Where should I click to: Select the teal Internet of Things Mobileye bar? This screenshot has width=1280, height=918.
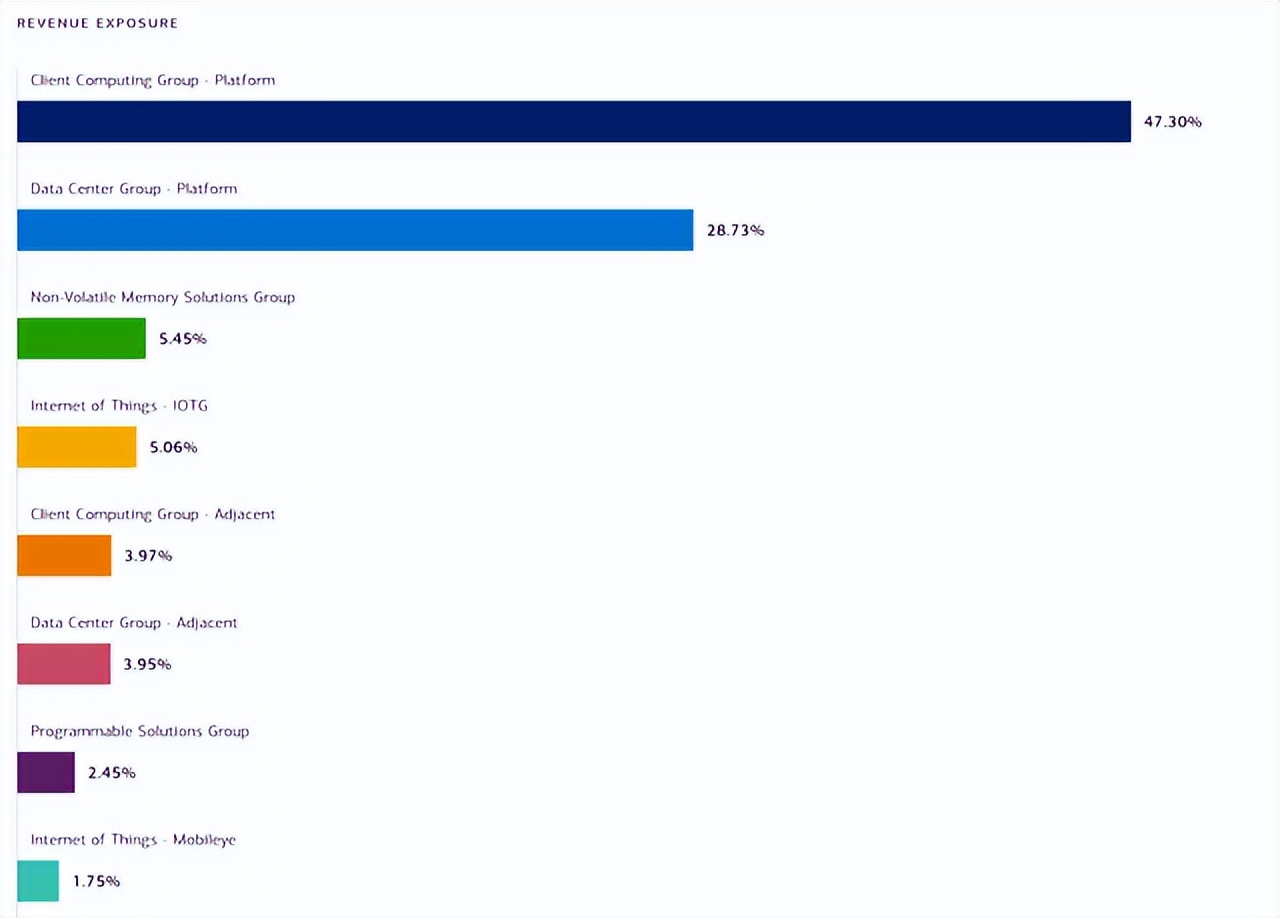click(38, 881)
